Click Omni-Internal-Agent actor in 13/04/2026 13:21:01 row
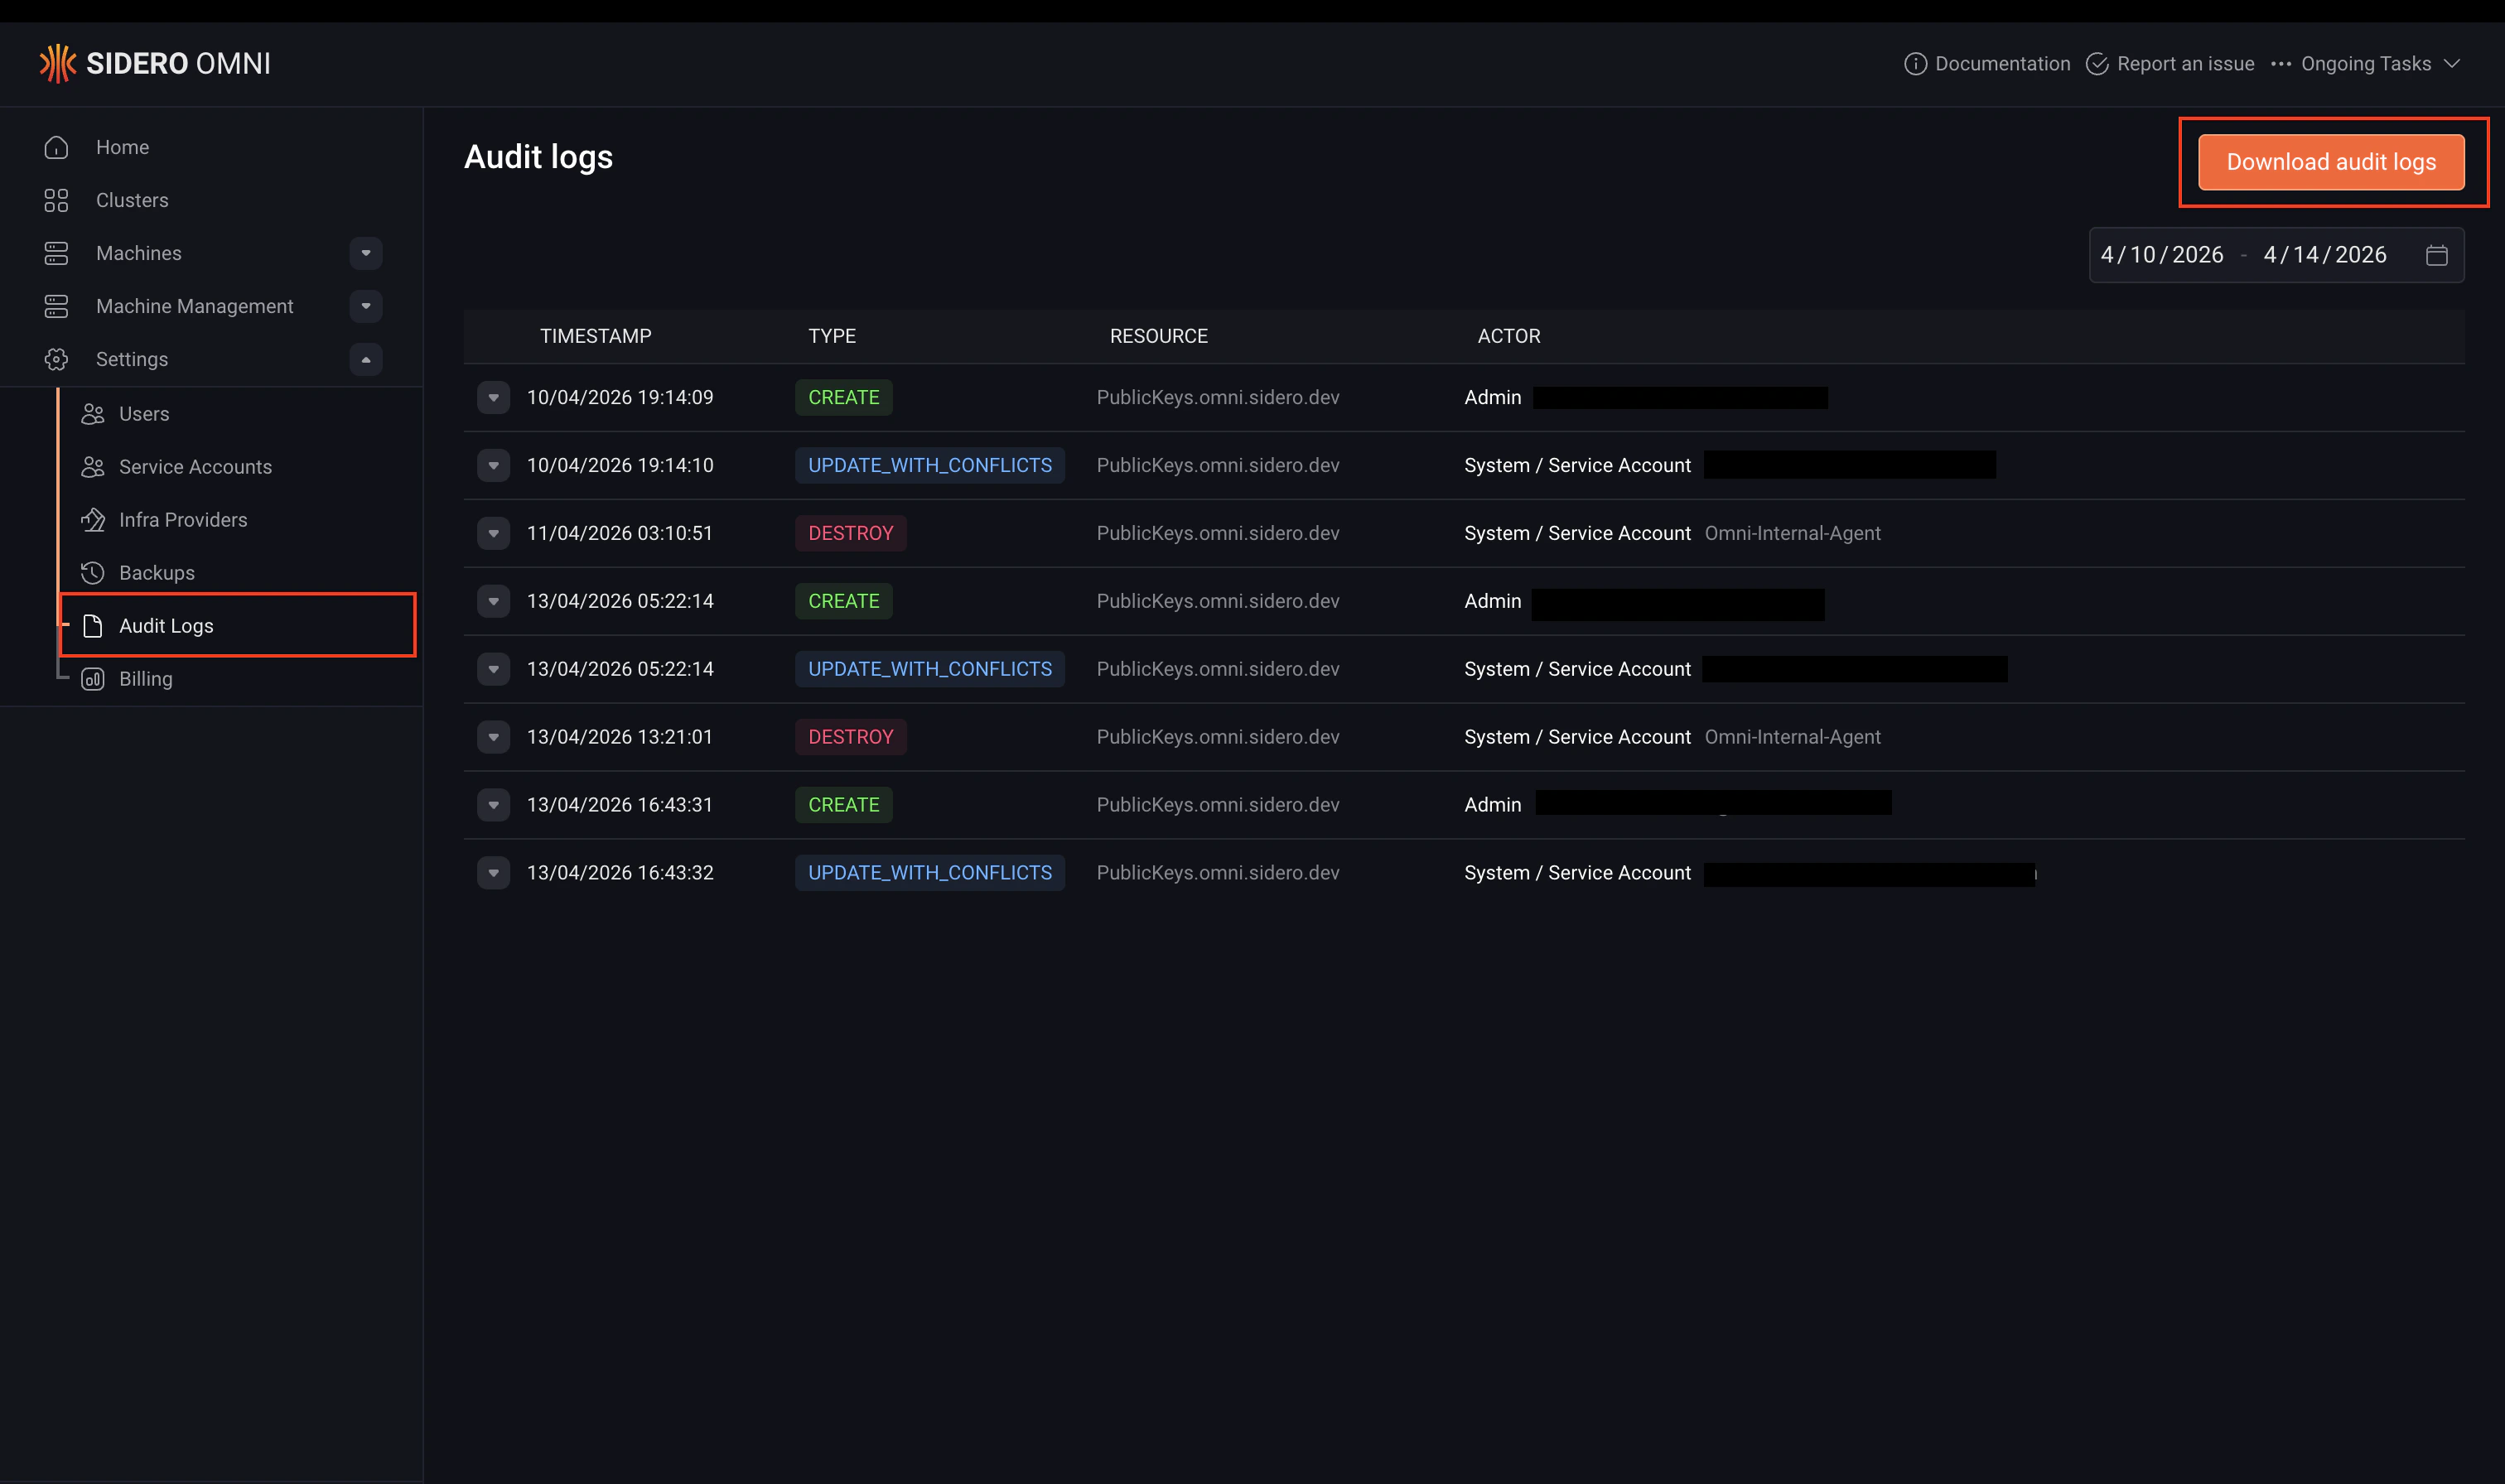 click(x=1792, y=737)
